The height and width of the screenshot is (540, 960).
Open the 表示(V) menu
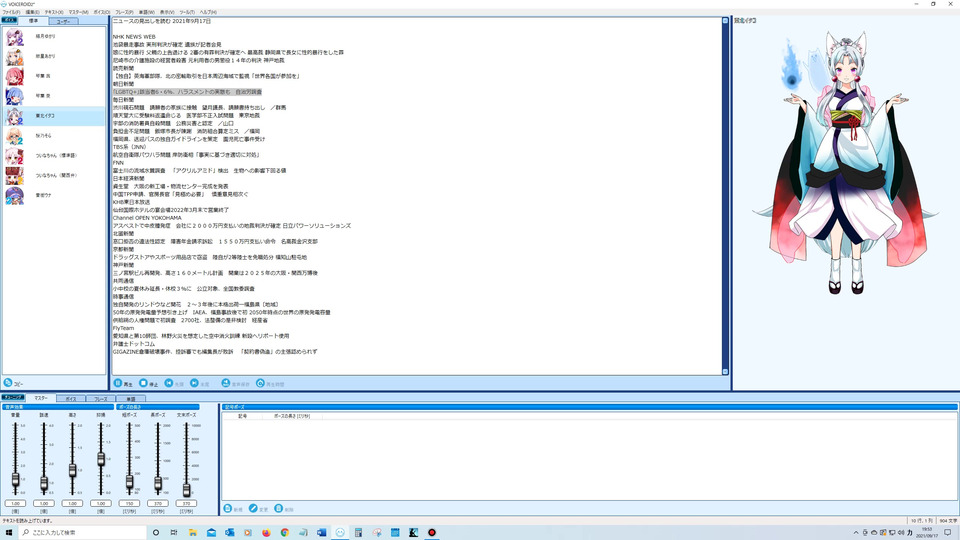point(167,12)
